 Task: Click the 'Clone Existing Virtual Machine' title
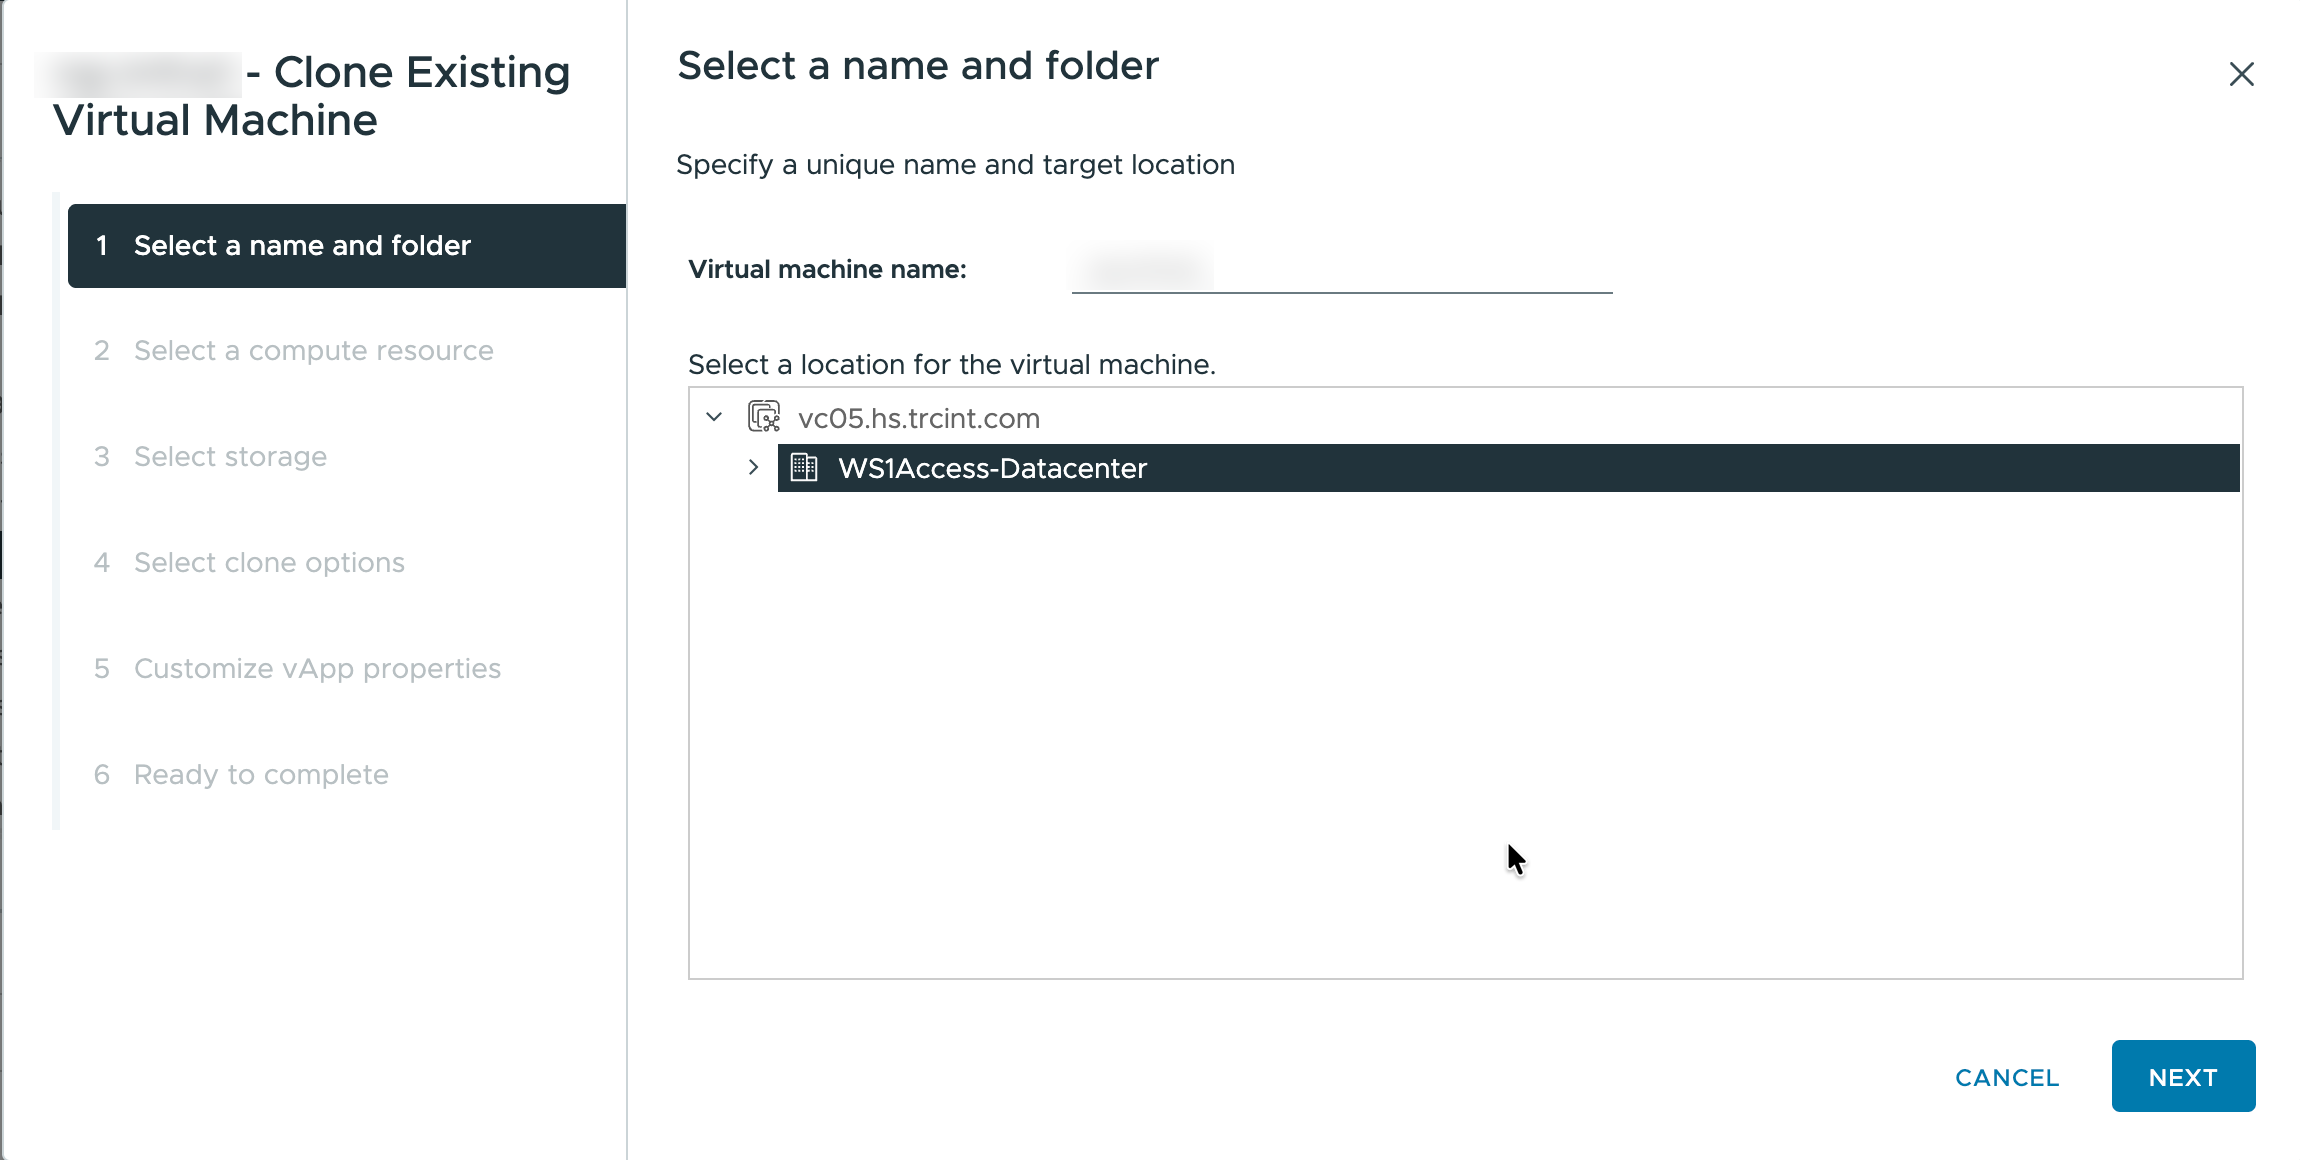pyautogui.click(x=312, y=96)
